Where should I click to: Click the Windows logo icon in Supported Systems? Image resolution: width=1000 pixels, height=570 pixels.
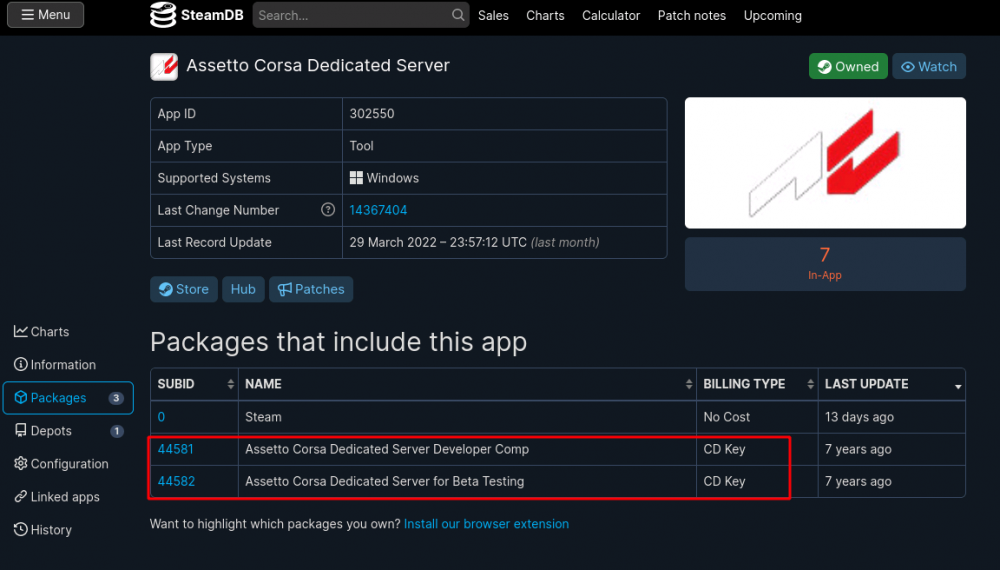[356, 178]
